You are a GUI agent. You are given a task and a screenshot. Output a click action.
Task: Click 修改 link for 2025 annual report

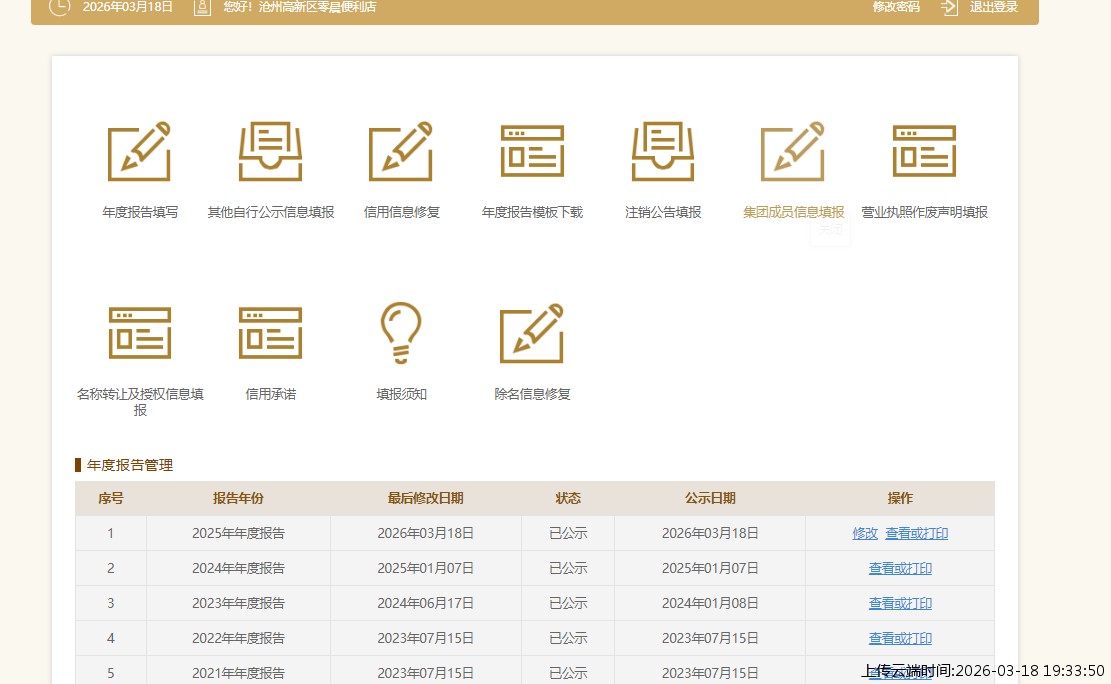[x=865, y=534]
